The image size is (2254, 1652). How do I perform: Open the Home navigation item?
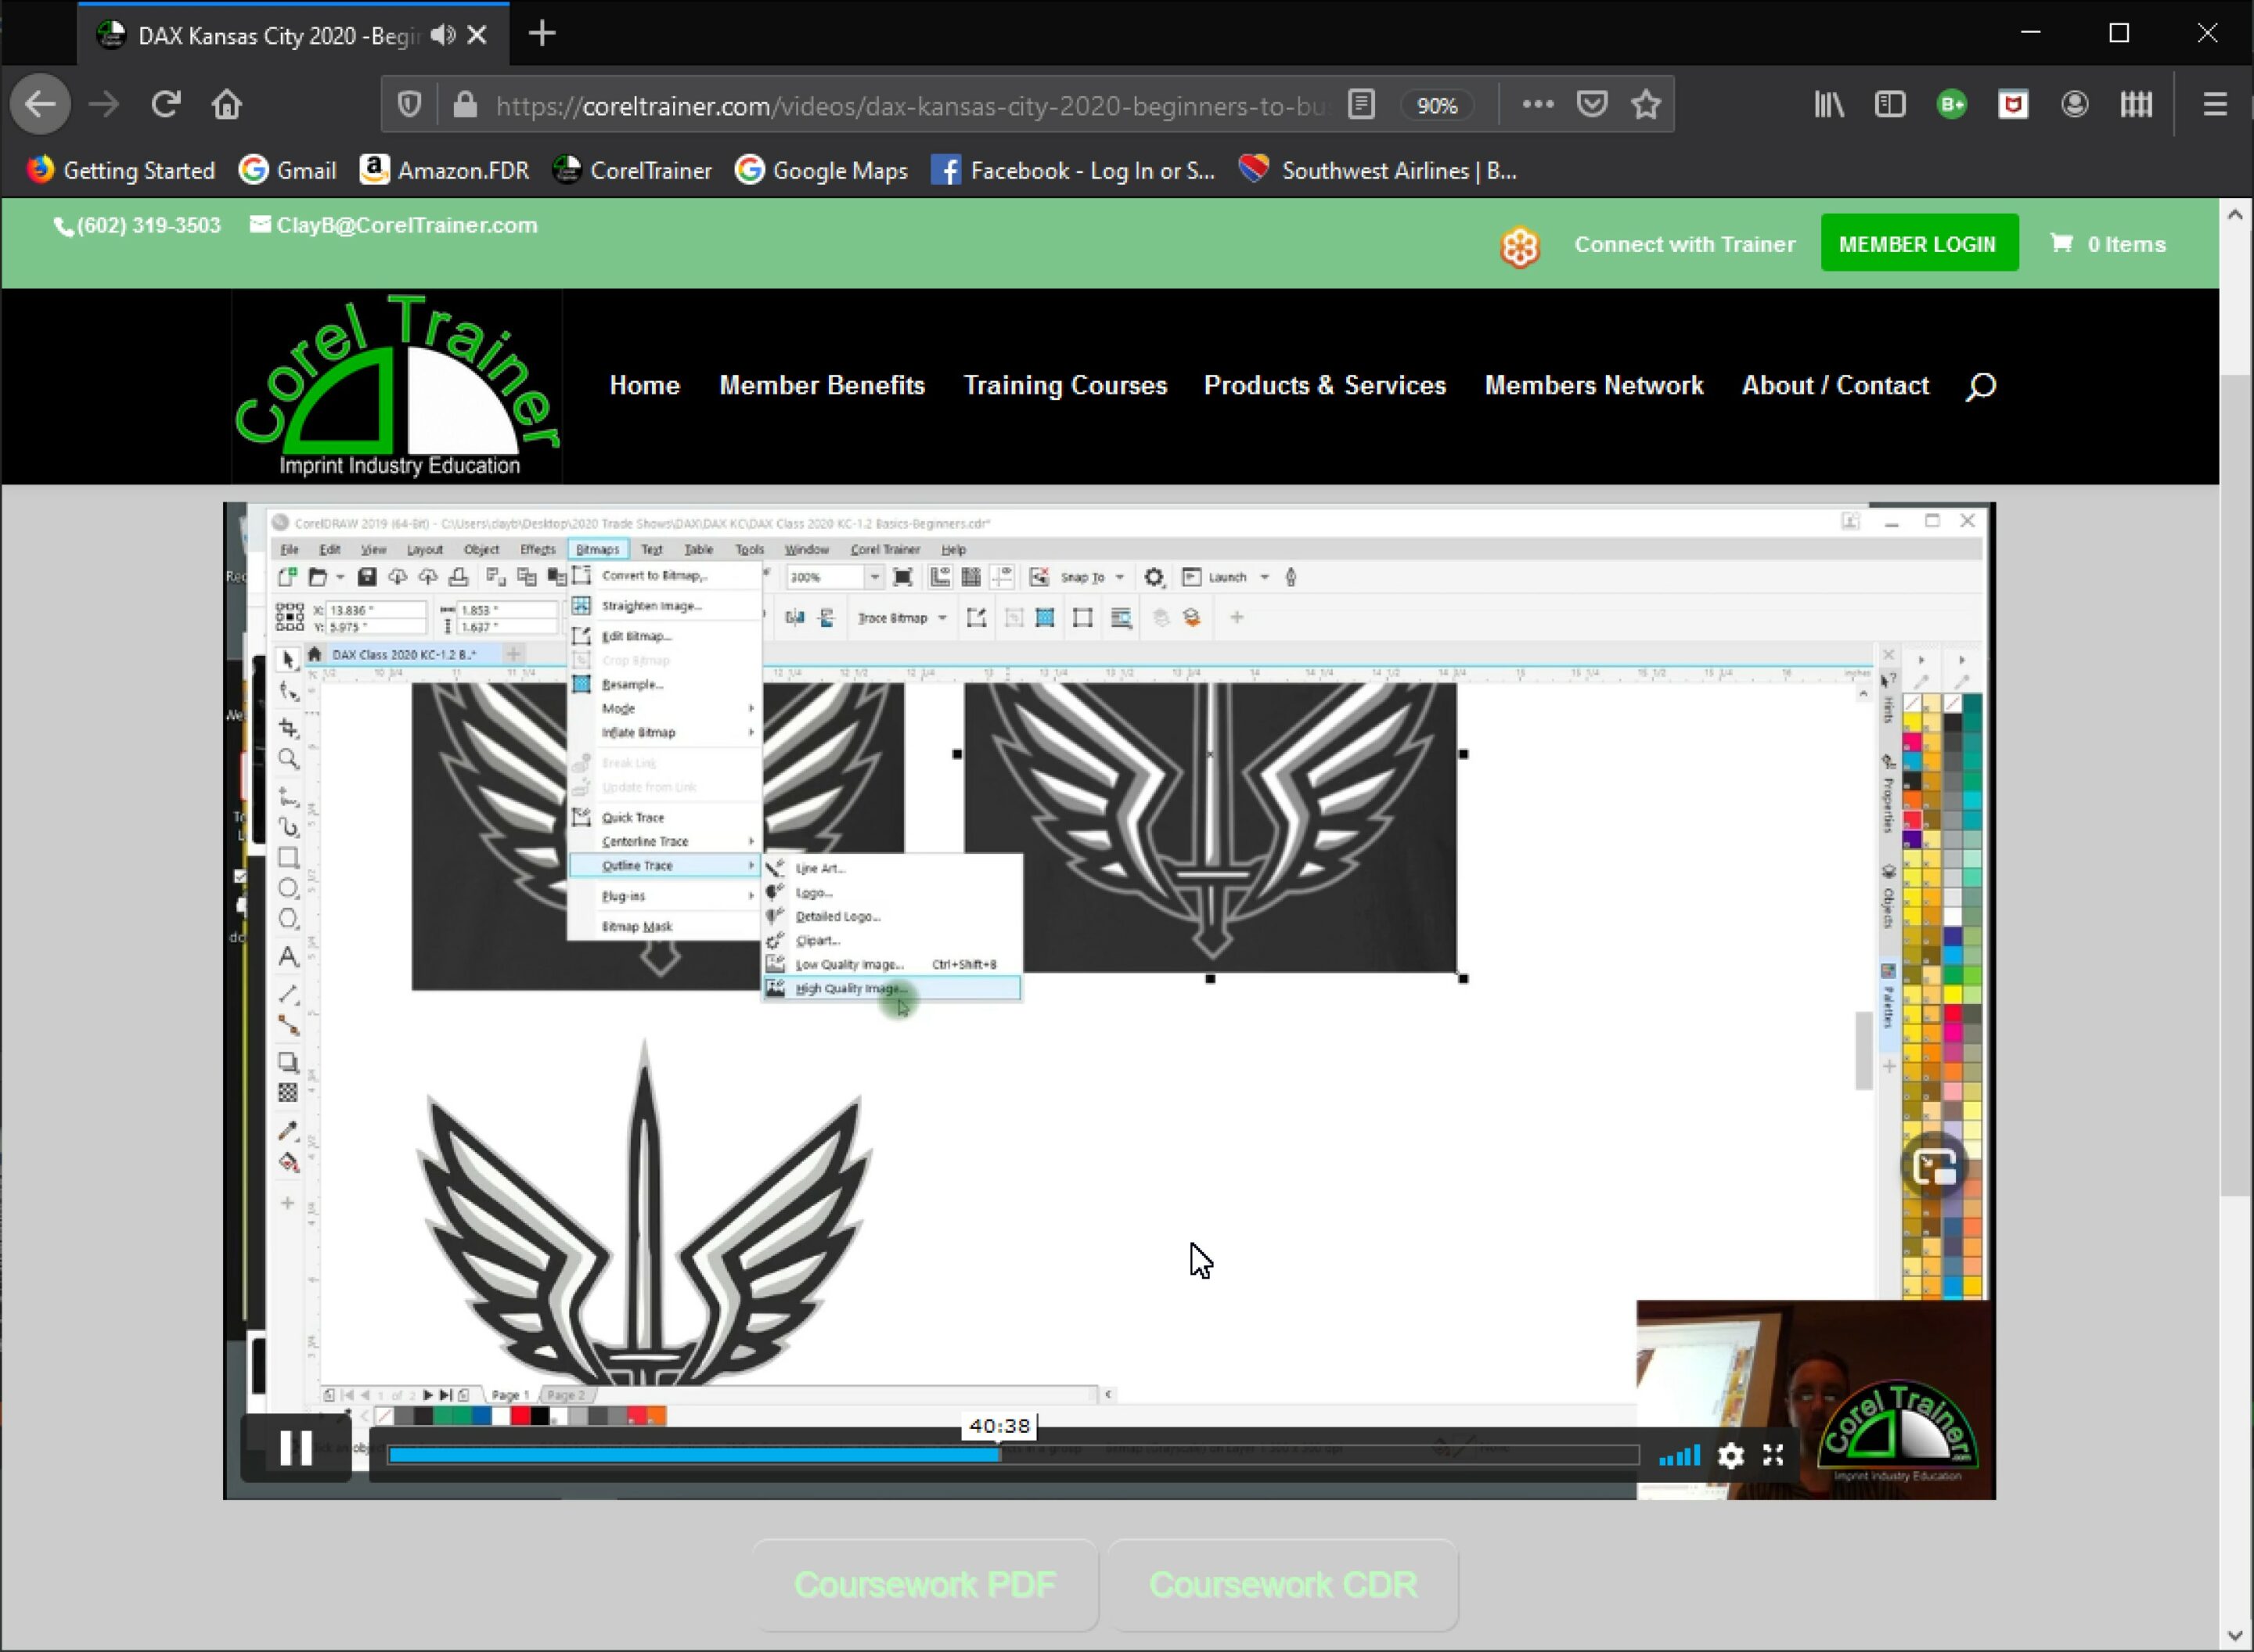click(644, 385)
